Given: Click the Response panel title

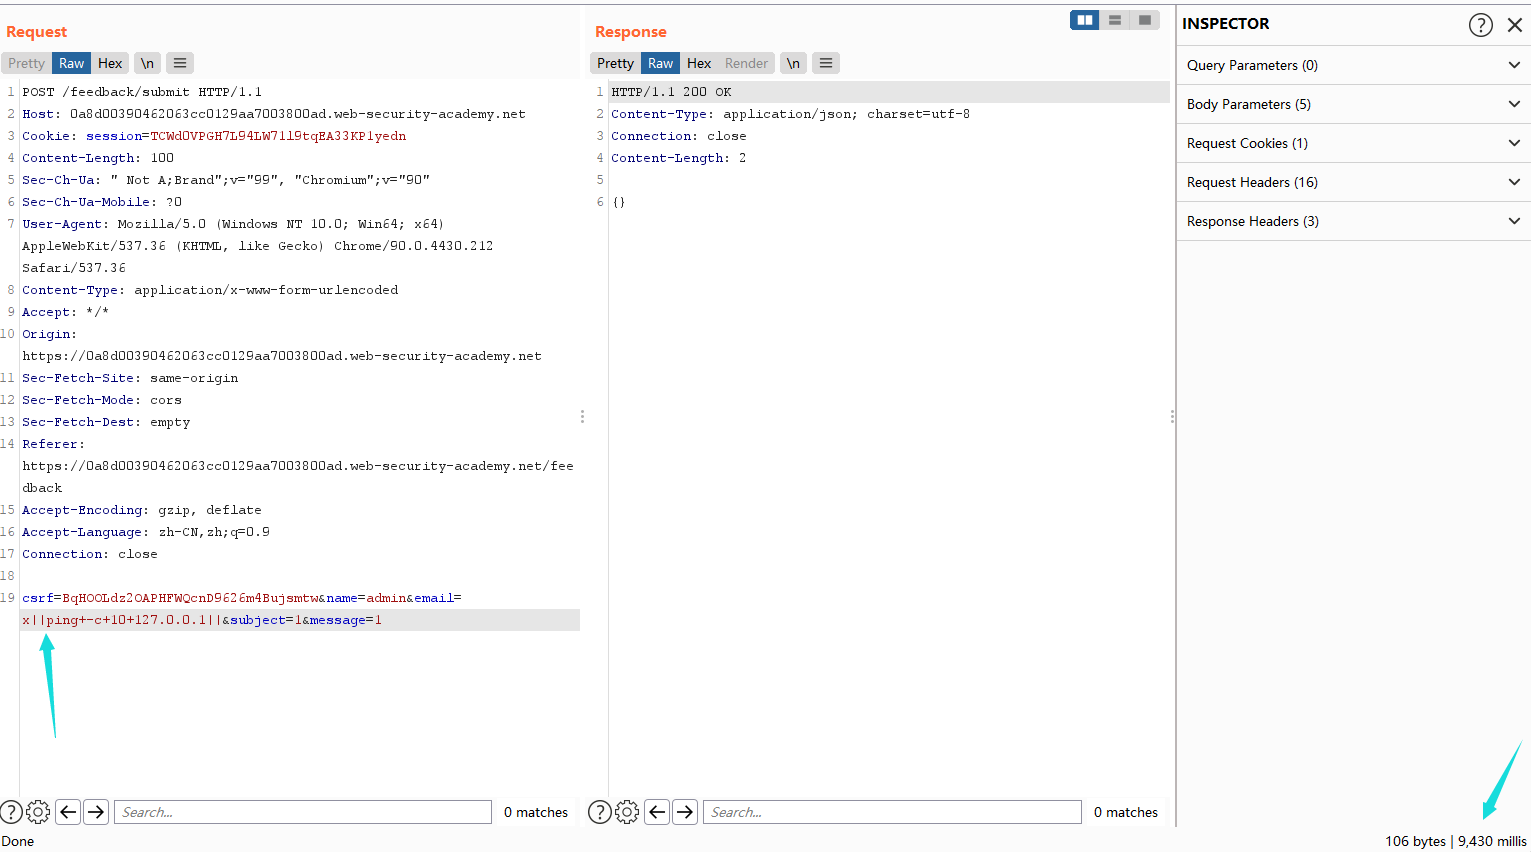Looking at the screenshot, I should click(x=630, y=32).
